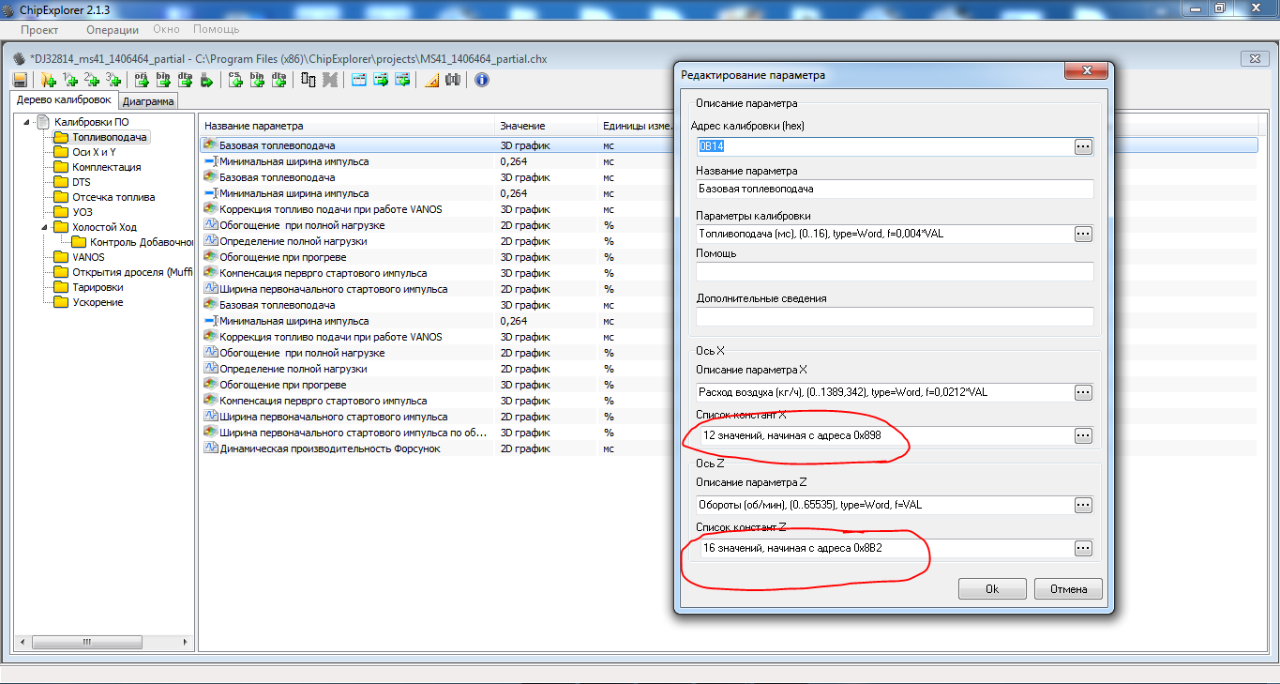Screen dimensions: 1280x684
Task: Open browse button for Список констант X
Action: click(x=1082, y=436)
